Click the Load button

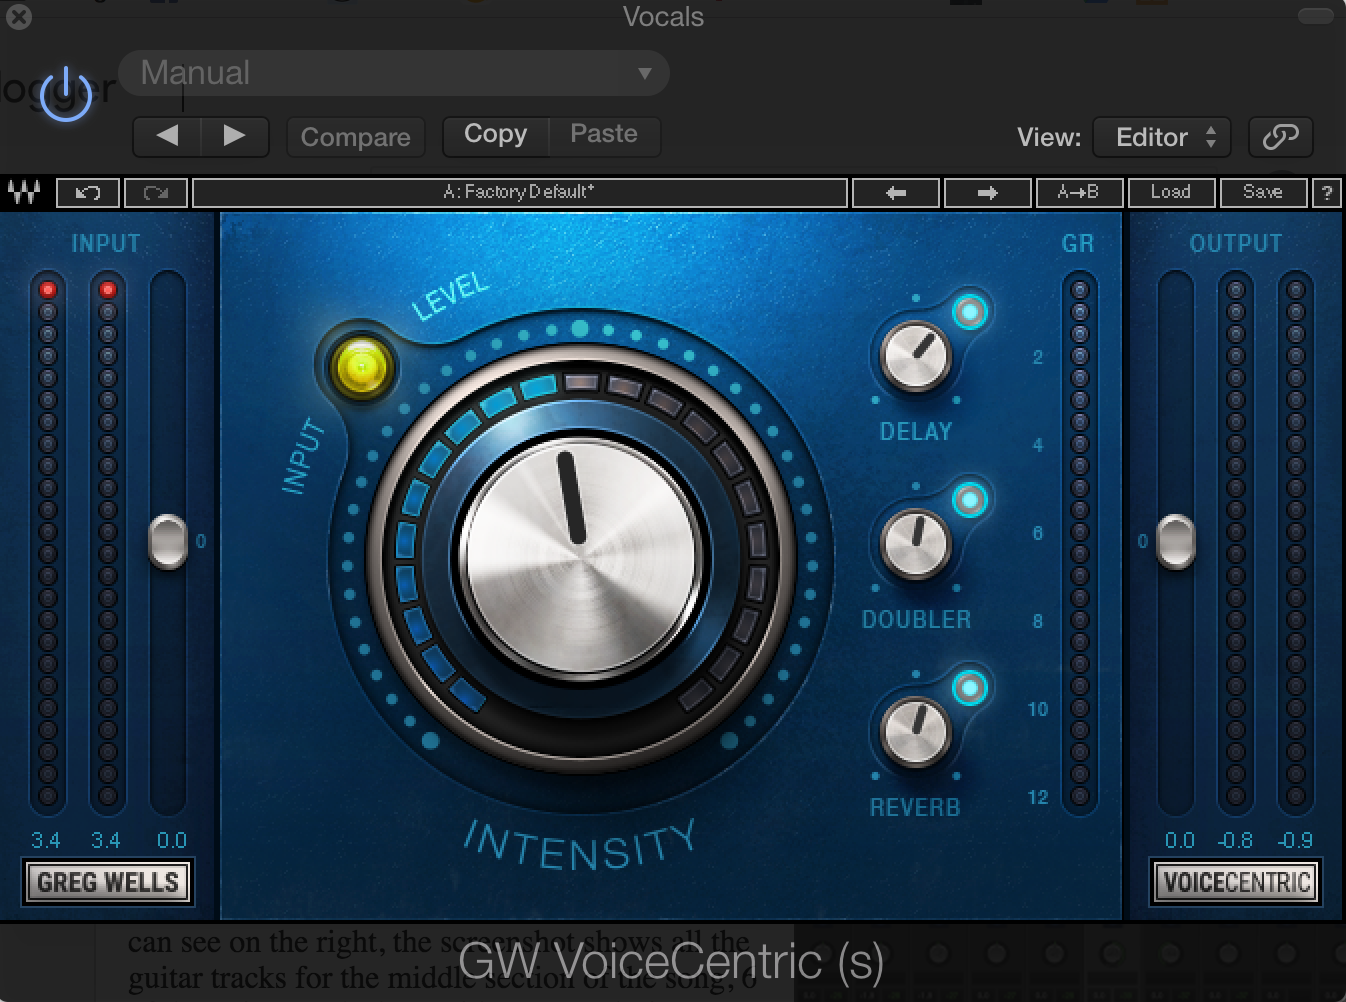(x=1171, y=192)
